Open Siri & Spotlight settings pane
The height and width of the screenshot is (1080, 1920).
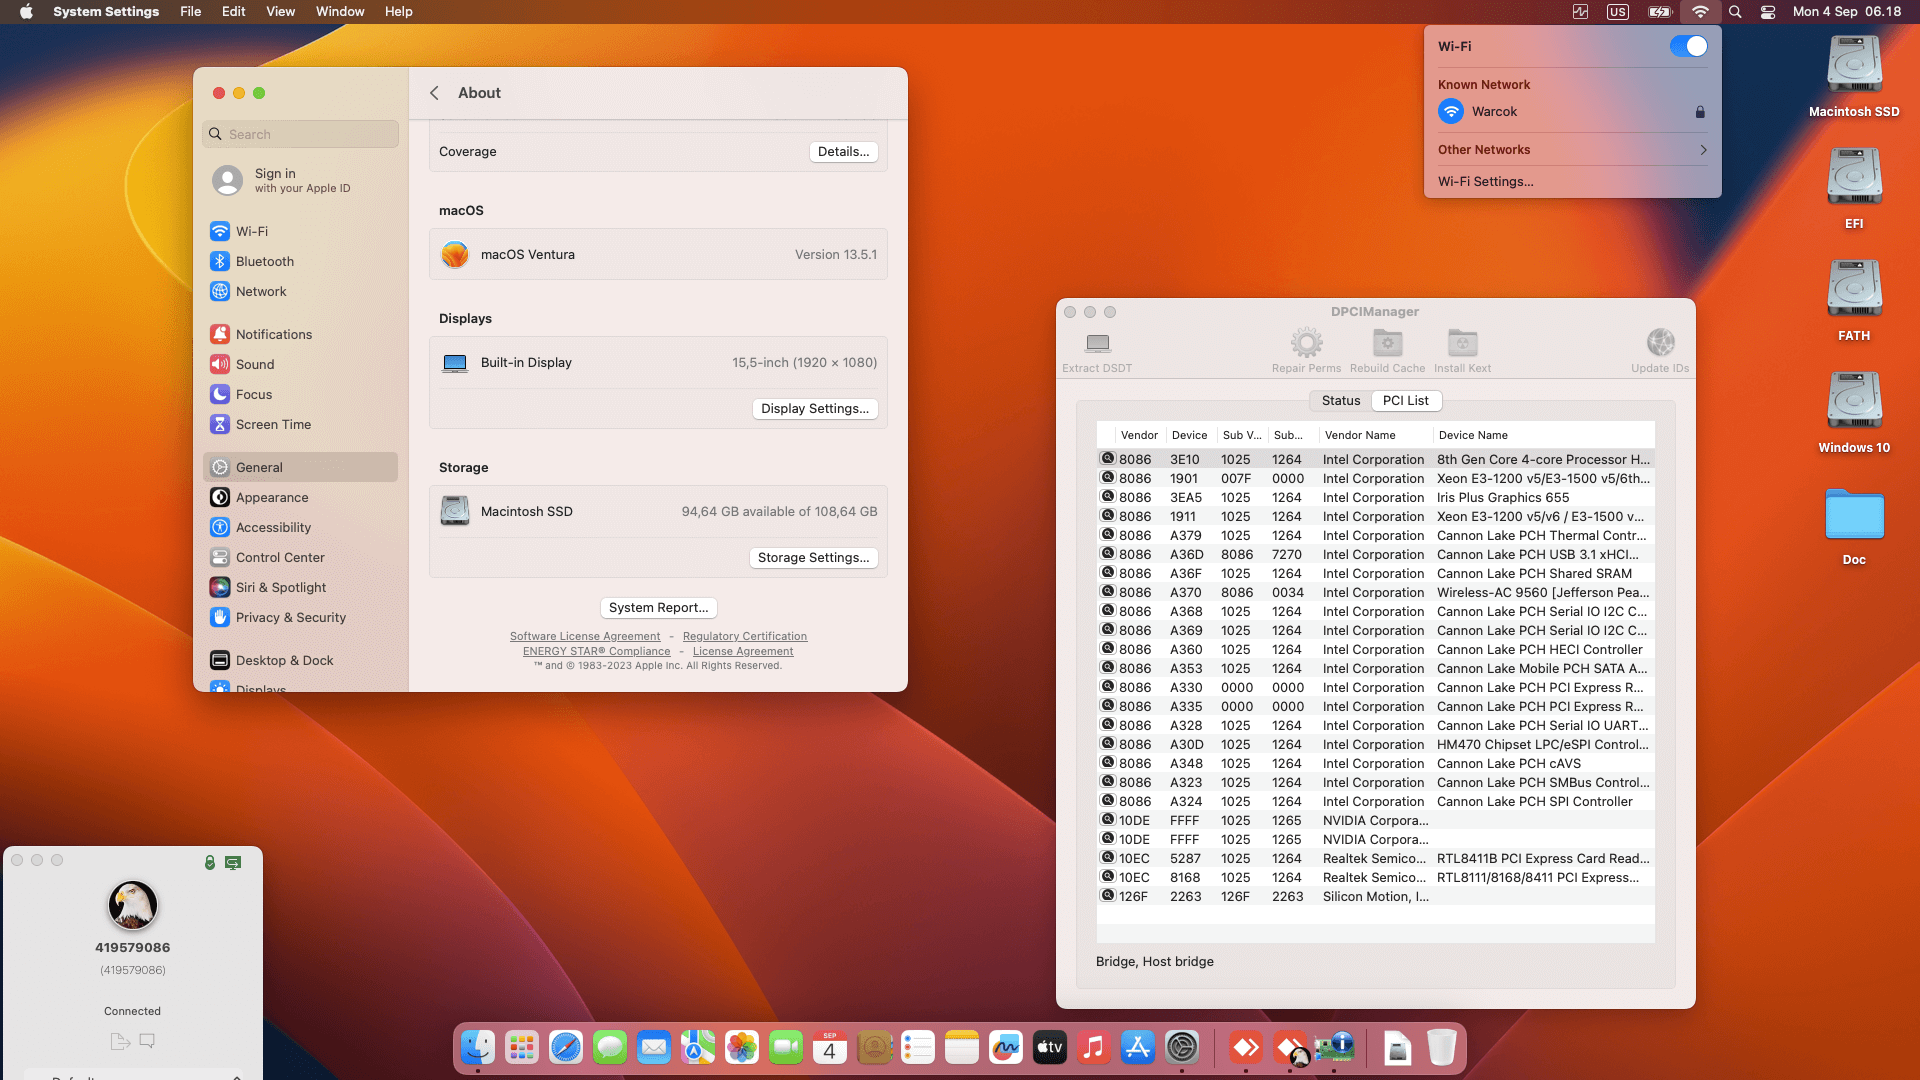tap(301, 587)
